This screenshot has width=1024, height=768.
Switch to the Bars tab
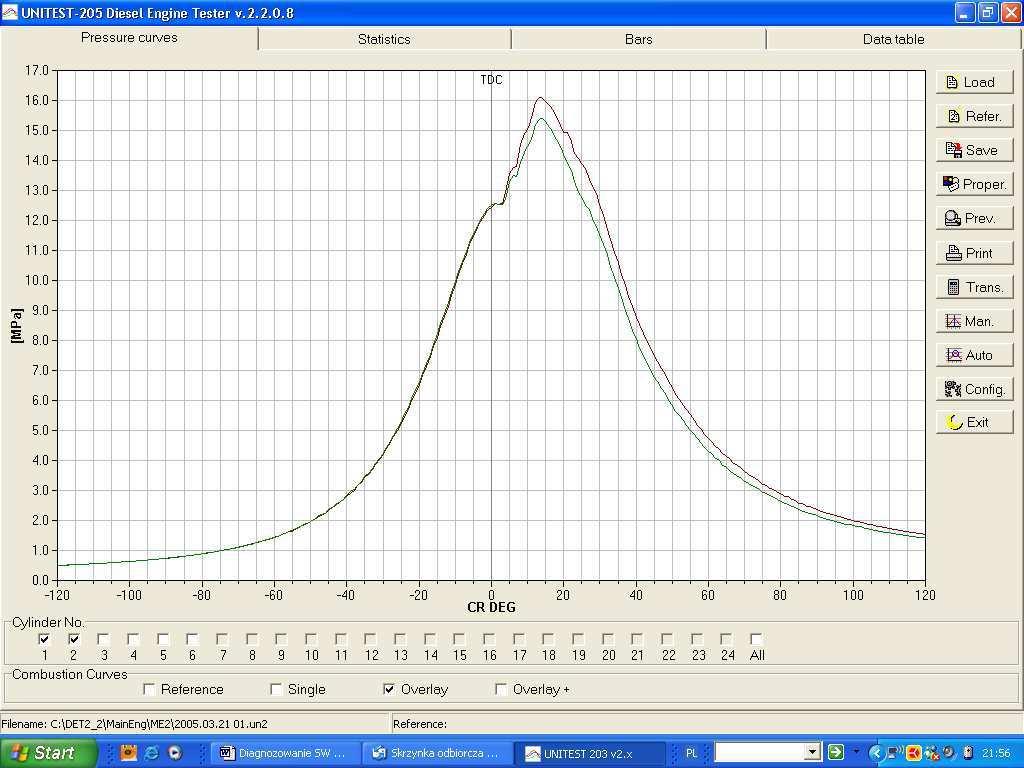click(x=638, y=39)
